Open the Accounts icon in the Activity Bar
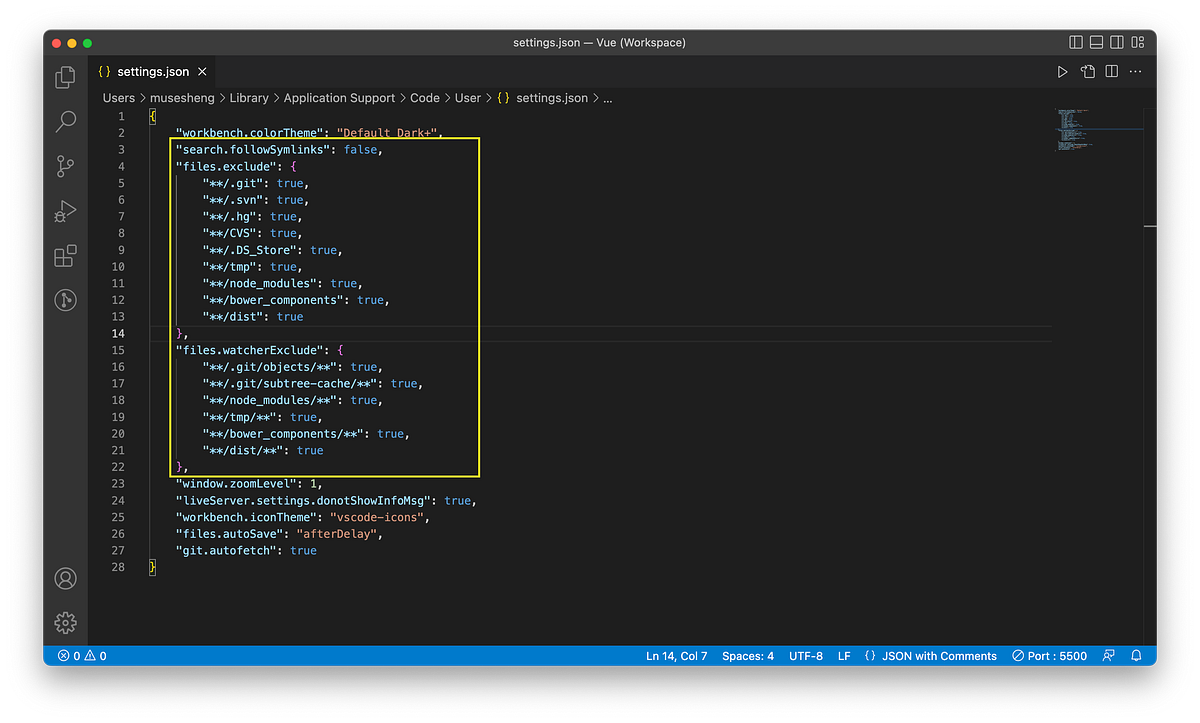The width and height of the screenshot is (1200, 723). (x=65, y=578)
